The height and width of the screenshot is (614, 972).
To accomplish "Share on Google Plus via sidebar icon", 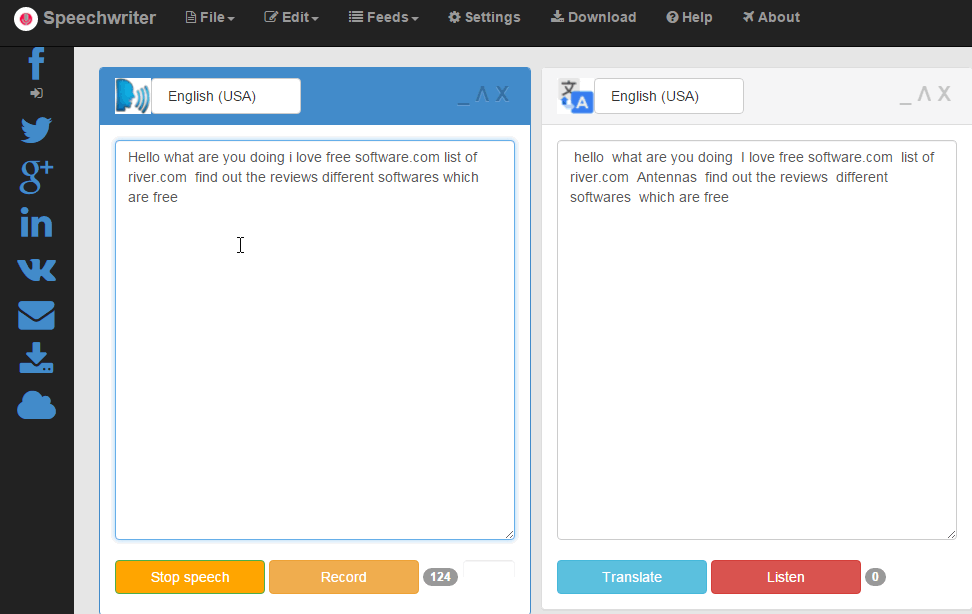I will [37, 177].
